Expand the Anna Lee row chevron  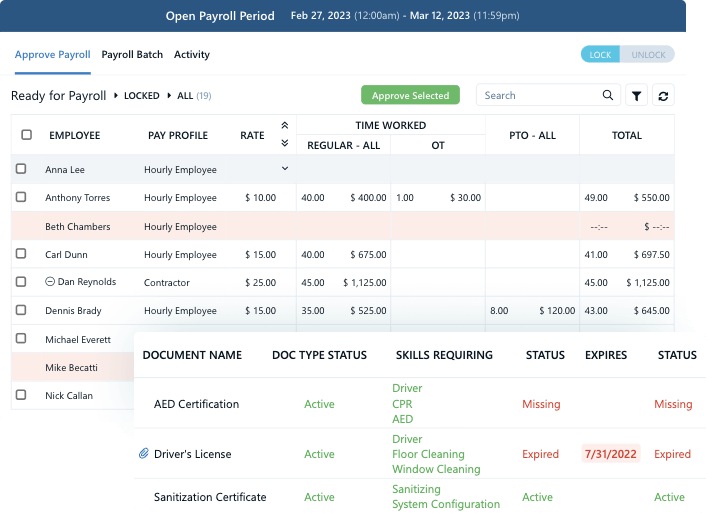pos(284,169)
